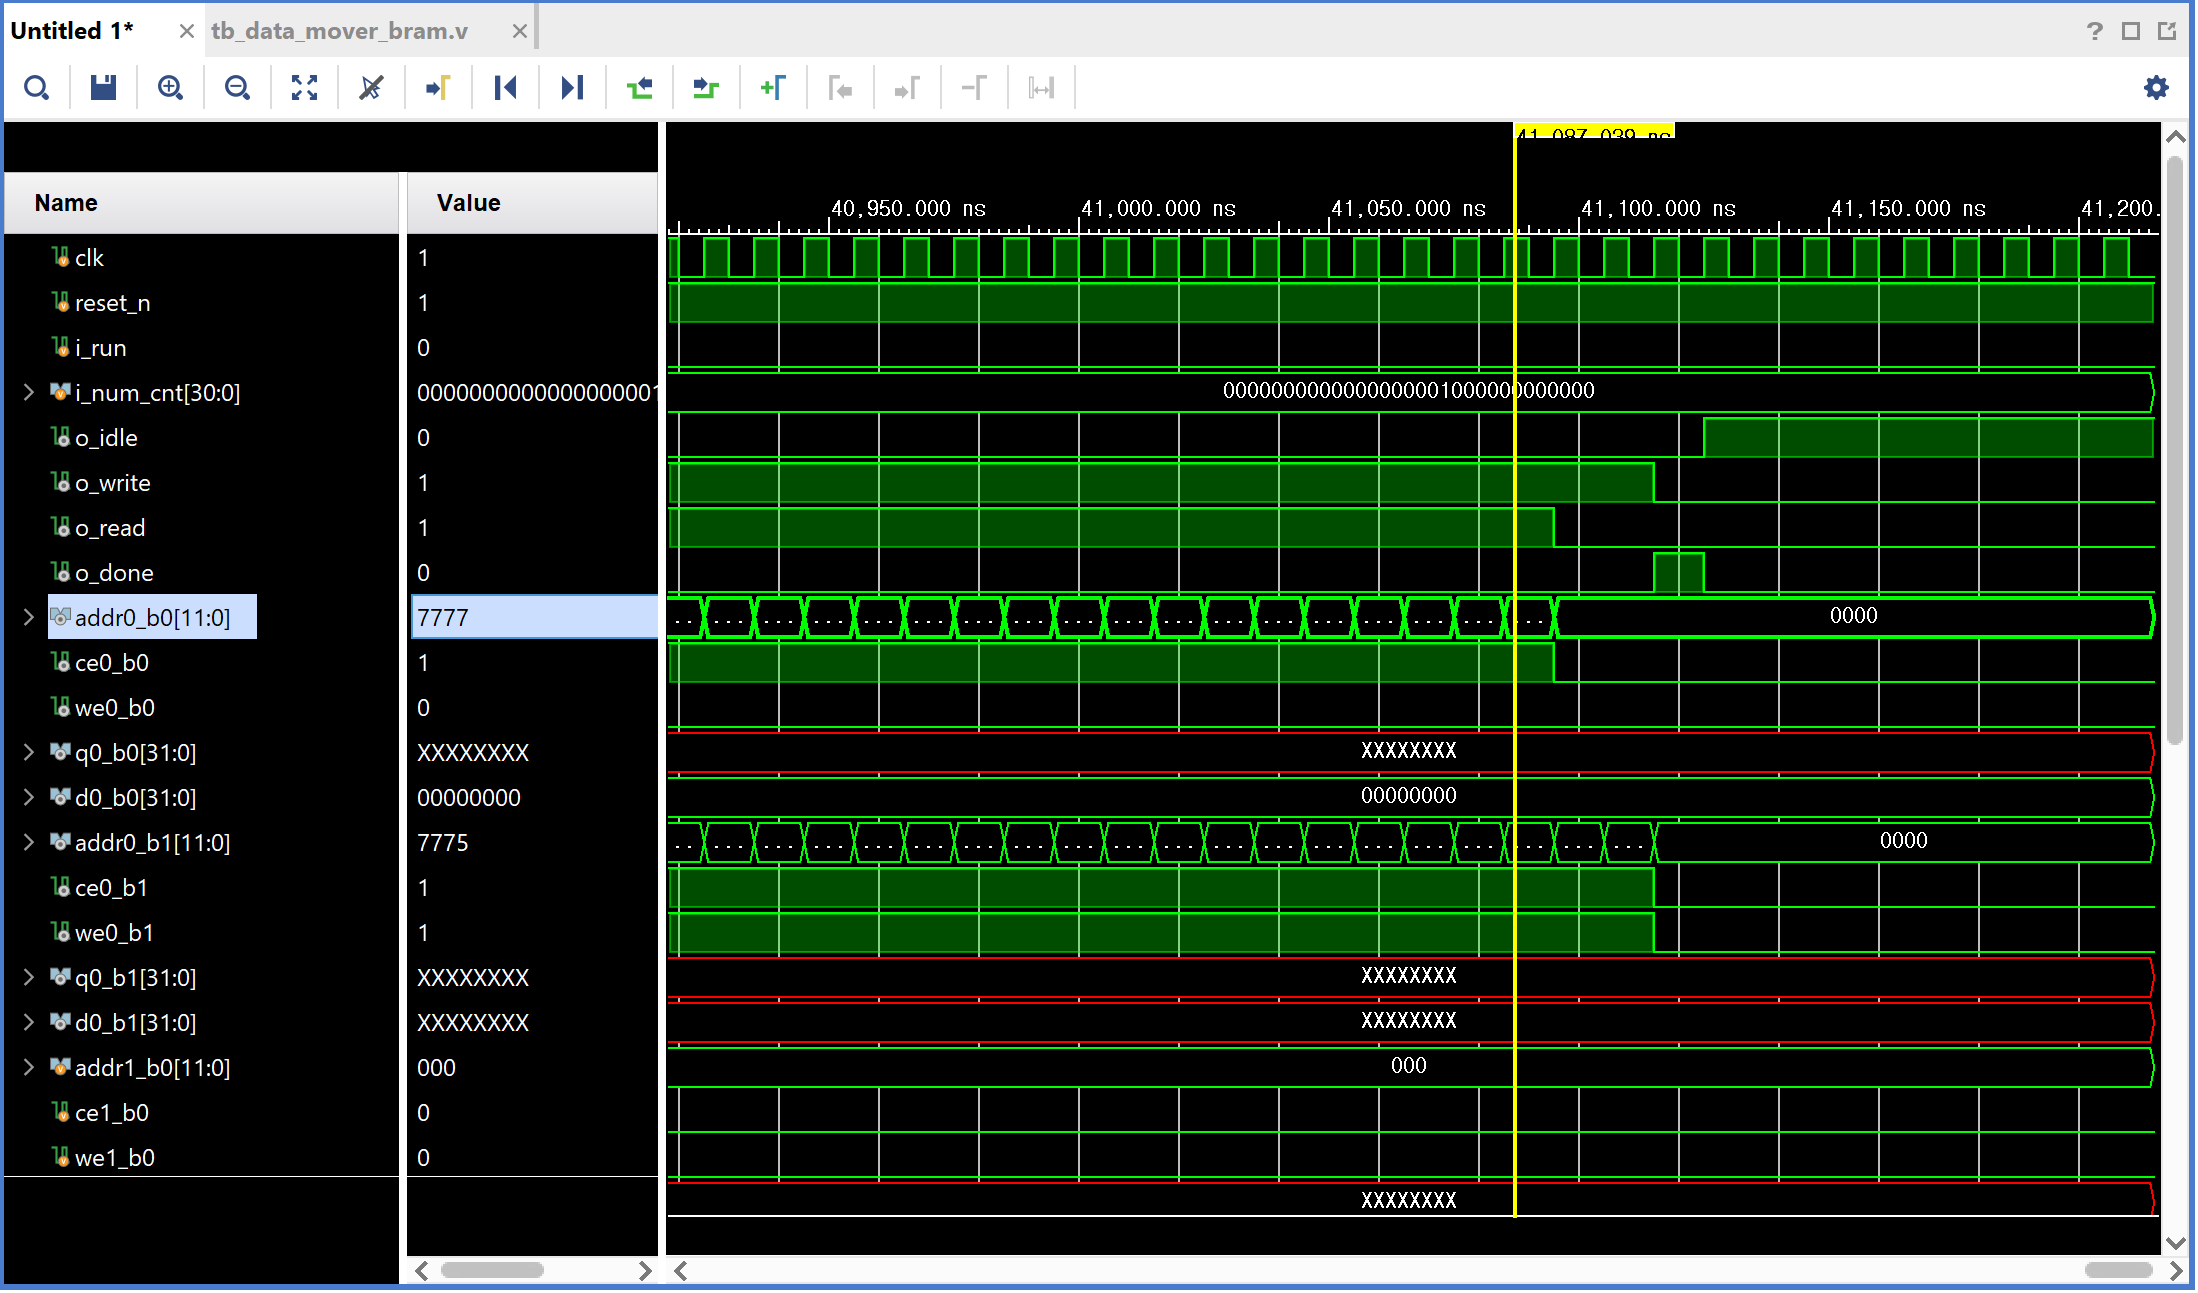Select the reset_n signal
This screenshot has height=1293, width=2198.
(112, 303)
